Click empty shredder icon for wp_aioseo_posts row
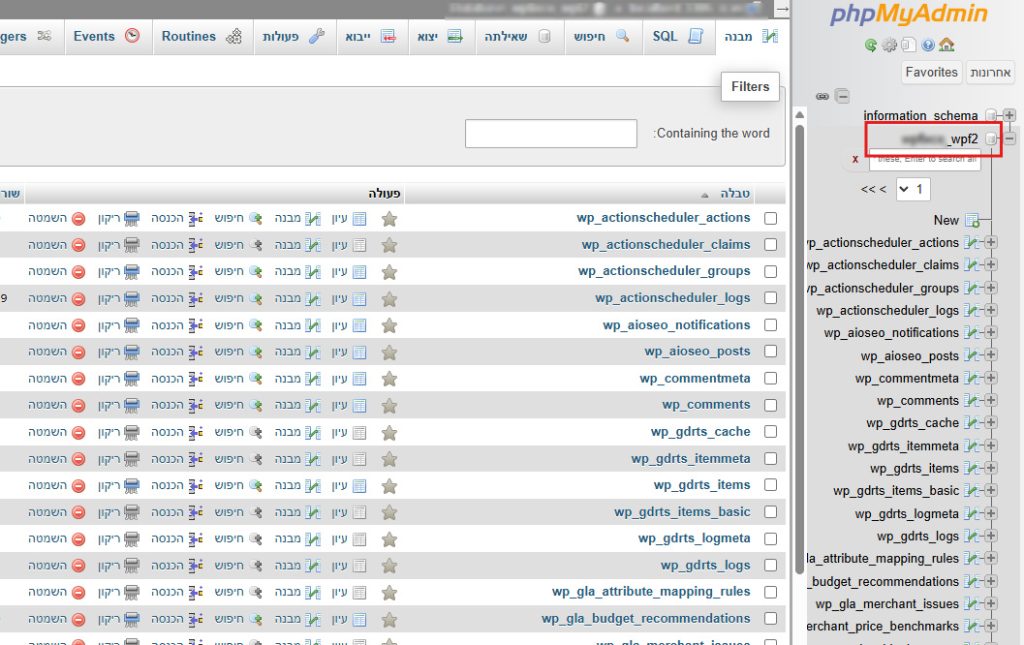This screenshot has height=645, width=1024. (x=132, y=352)
